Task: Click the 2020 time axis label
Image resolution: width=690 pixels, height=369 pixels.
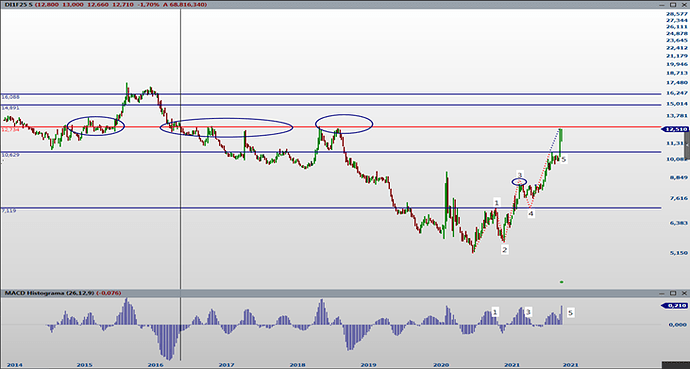Action: (440, 365)
